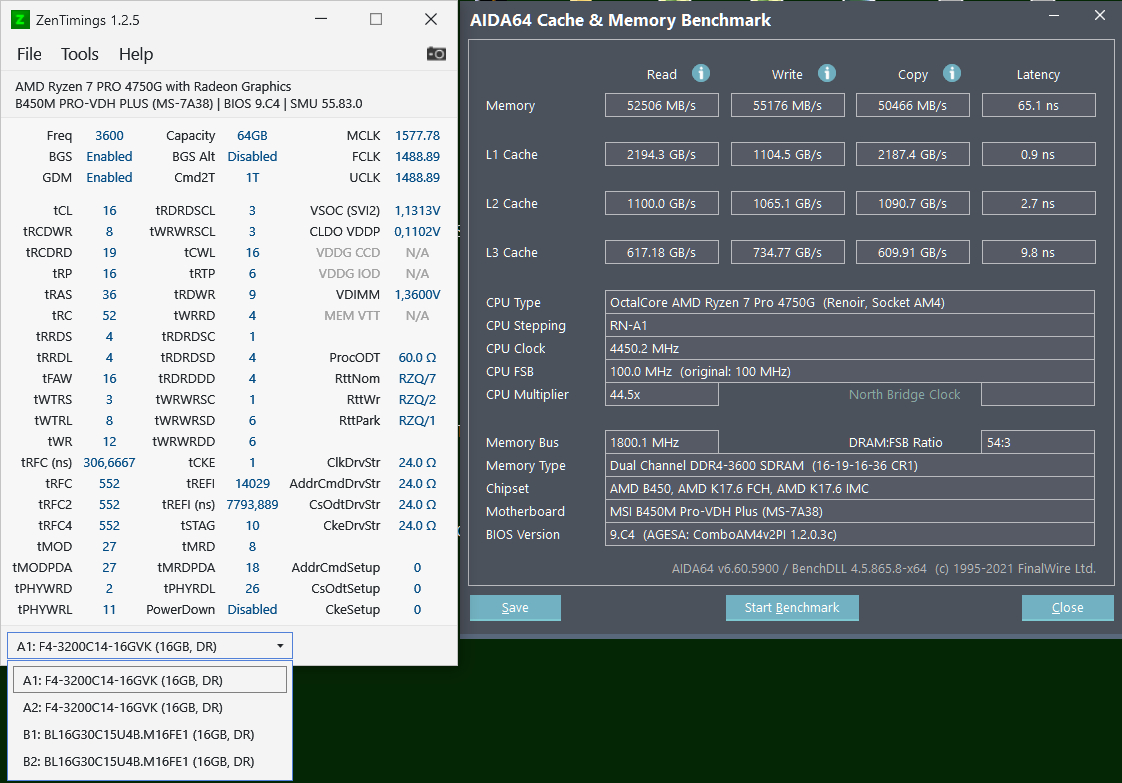Screen dimensions: 1122x783
Task: Click L1 Cache Read value 2194.3 GB/s
Action: (x=662, y=154)
